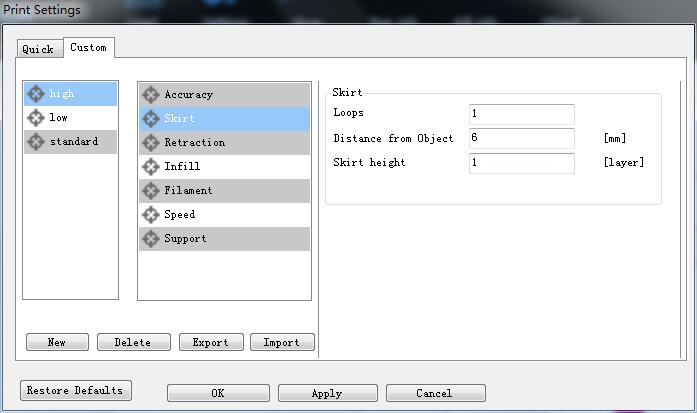Focus the Loops input field

click(x=521, y=114)
